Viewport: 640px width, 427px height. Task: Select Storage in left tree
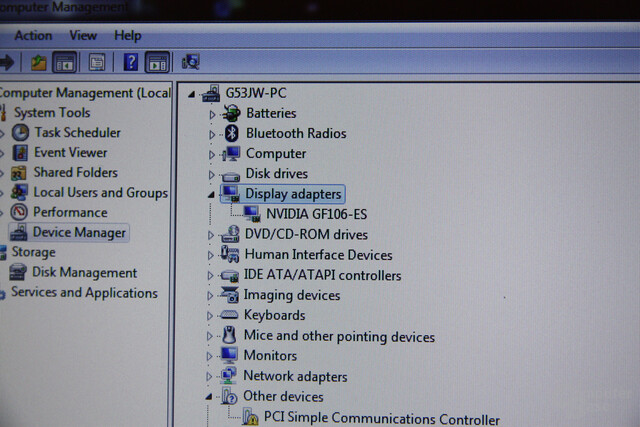(x=33, y=252)
